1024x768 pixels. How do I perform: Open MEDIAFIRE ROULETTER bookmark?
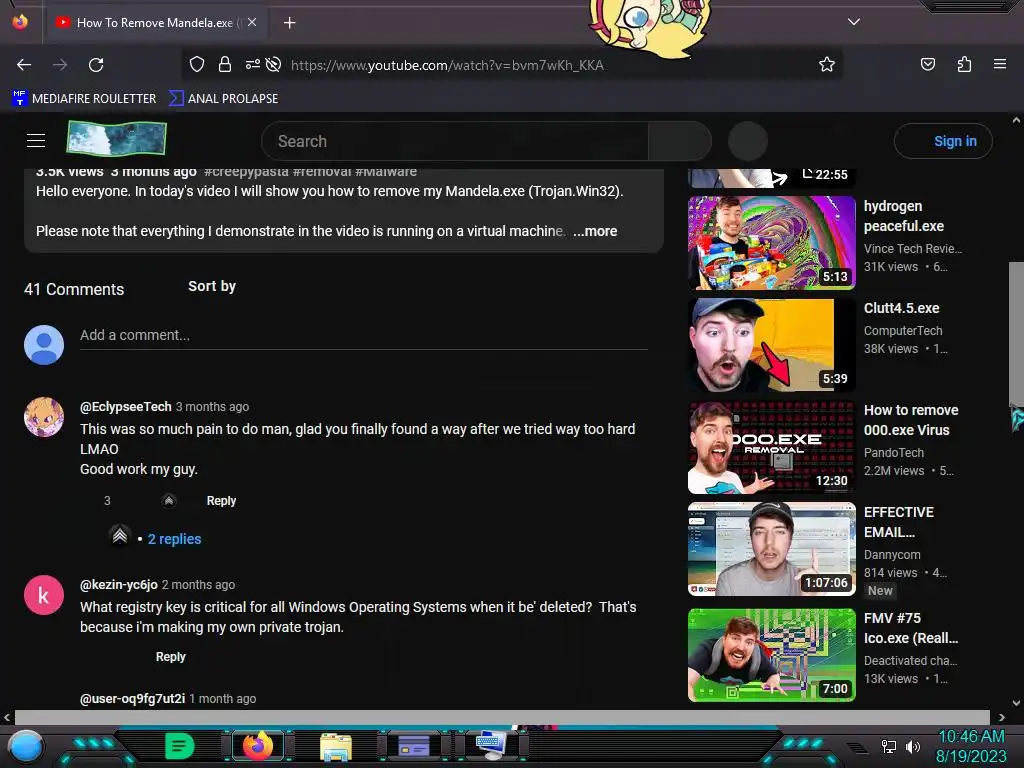84,99
